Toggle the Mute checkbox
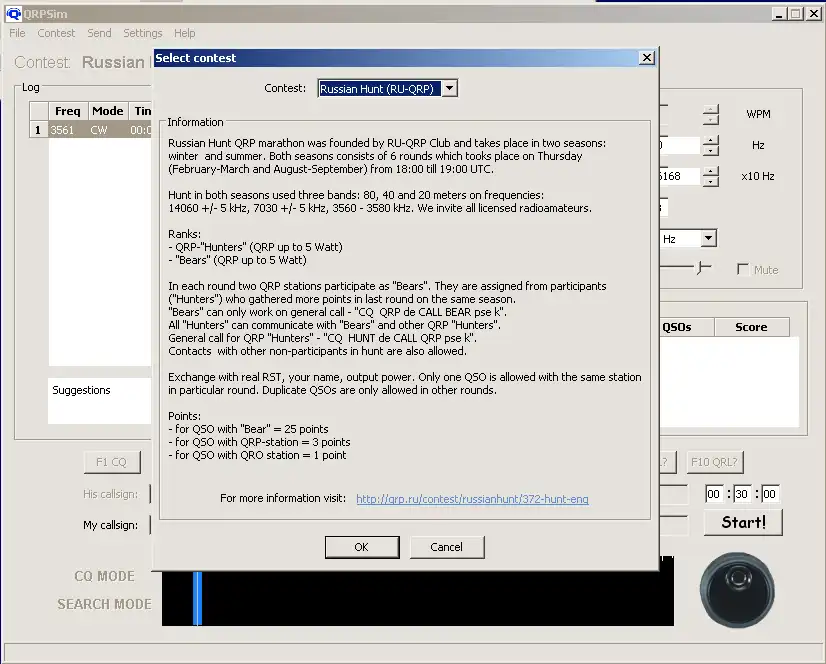Screen dimensions: 826x664 (743, 269)
